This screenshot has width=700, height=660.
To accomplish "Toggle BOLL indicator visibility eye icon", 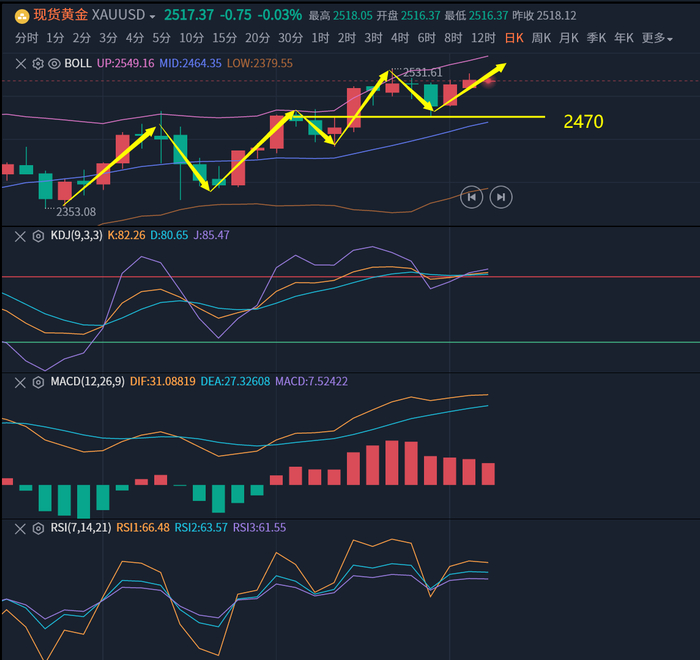I will pos(54,62).
